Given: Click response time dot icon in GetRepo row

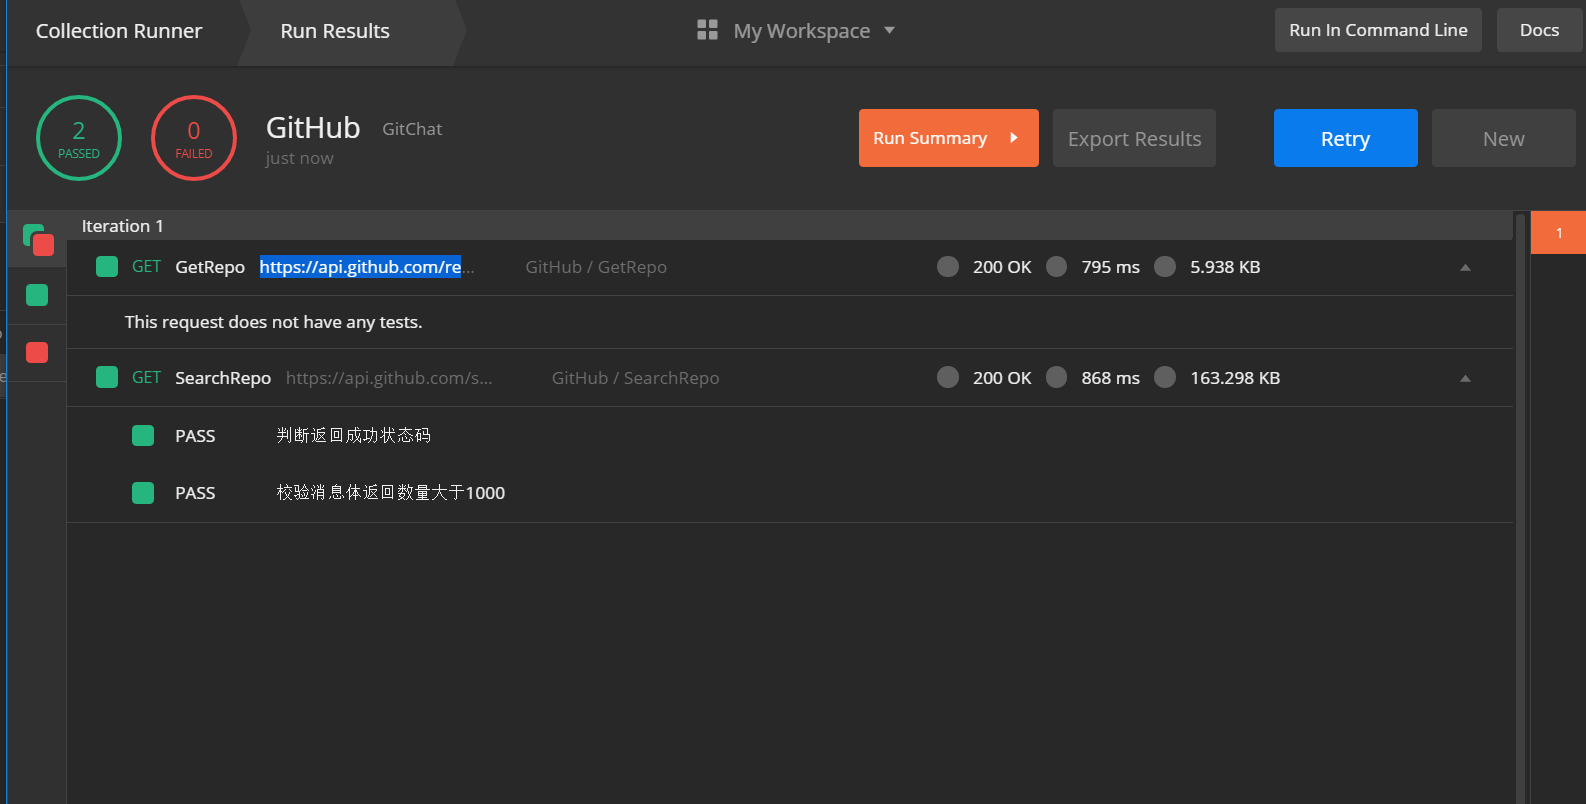Looking at the screenshot, I should 1056,267.
